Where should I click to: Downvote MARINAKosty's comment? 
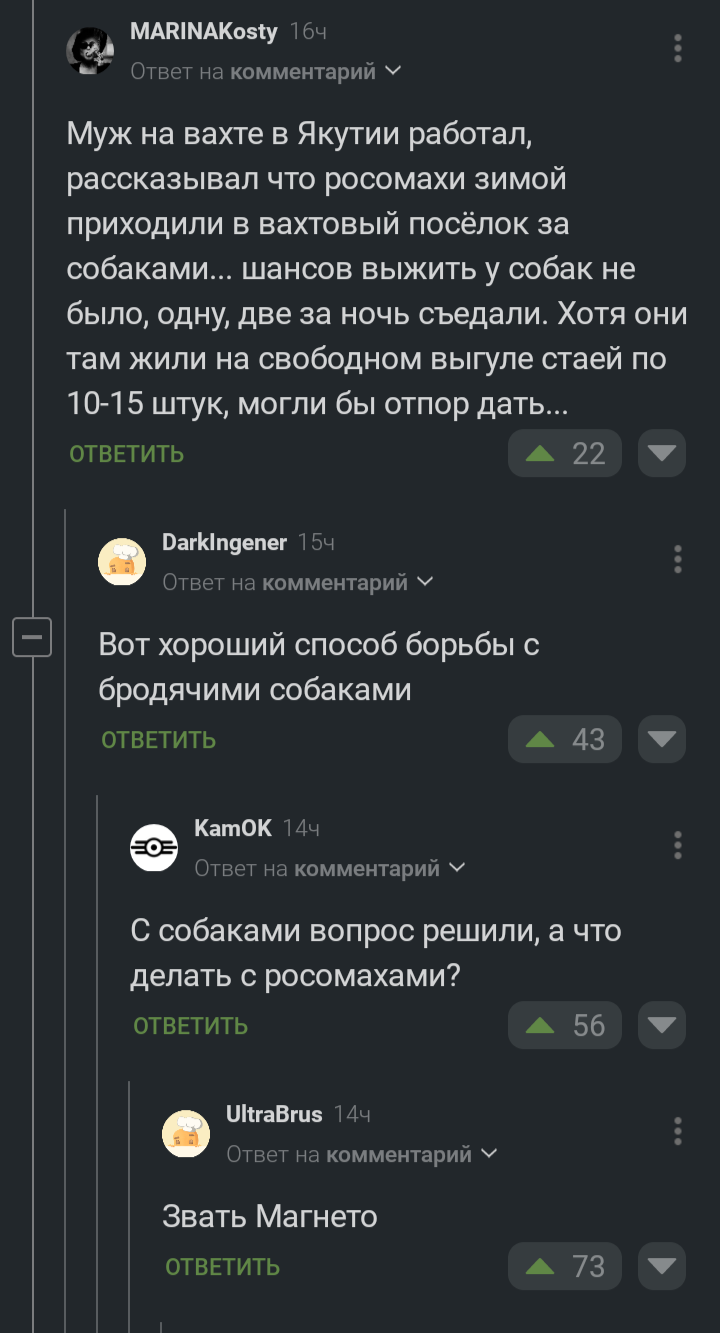(661, 454)
